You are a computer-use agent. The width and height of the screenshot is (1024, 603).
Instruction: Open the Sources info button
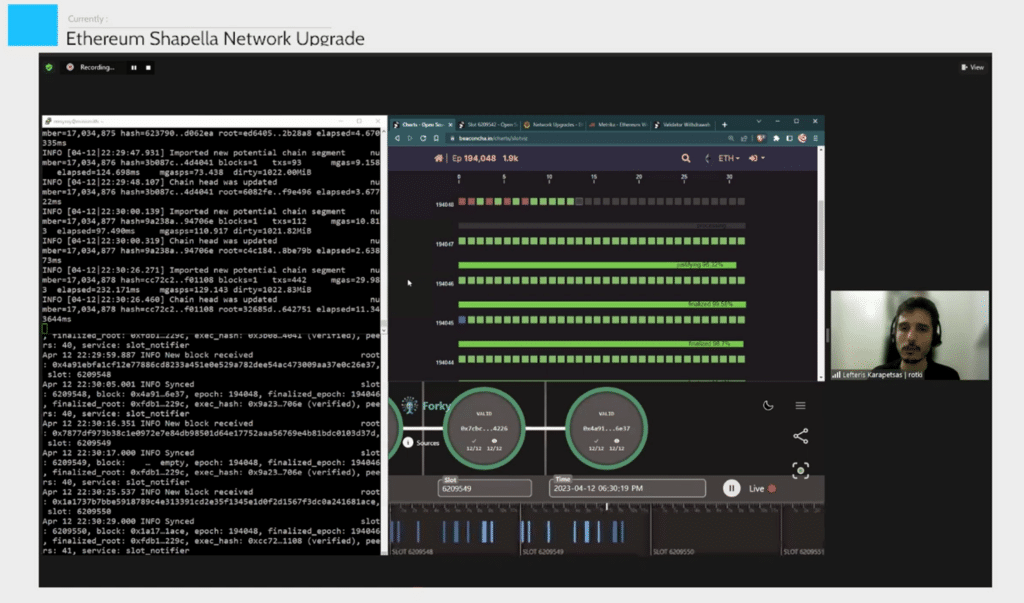(x=408, y=442)
